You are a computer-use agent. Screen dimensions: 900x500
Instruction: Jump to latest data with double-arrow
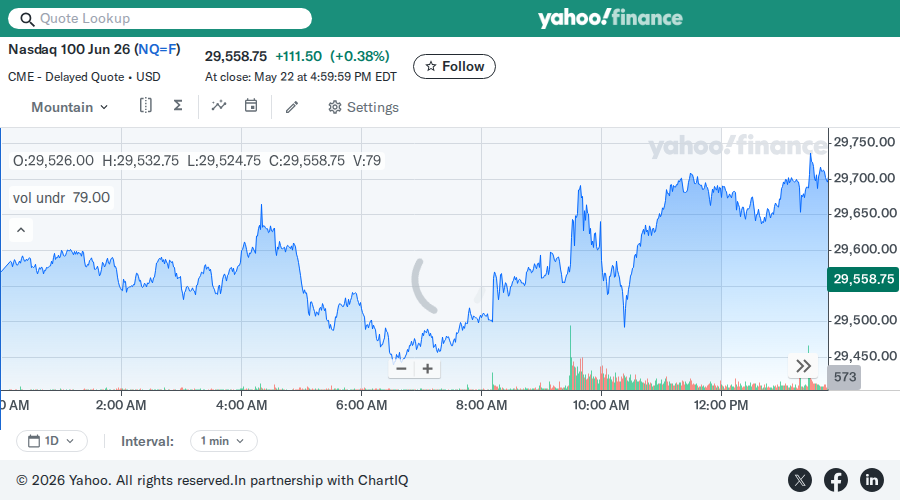pos(803,366)
